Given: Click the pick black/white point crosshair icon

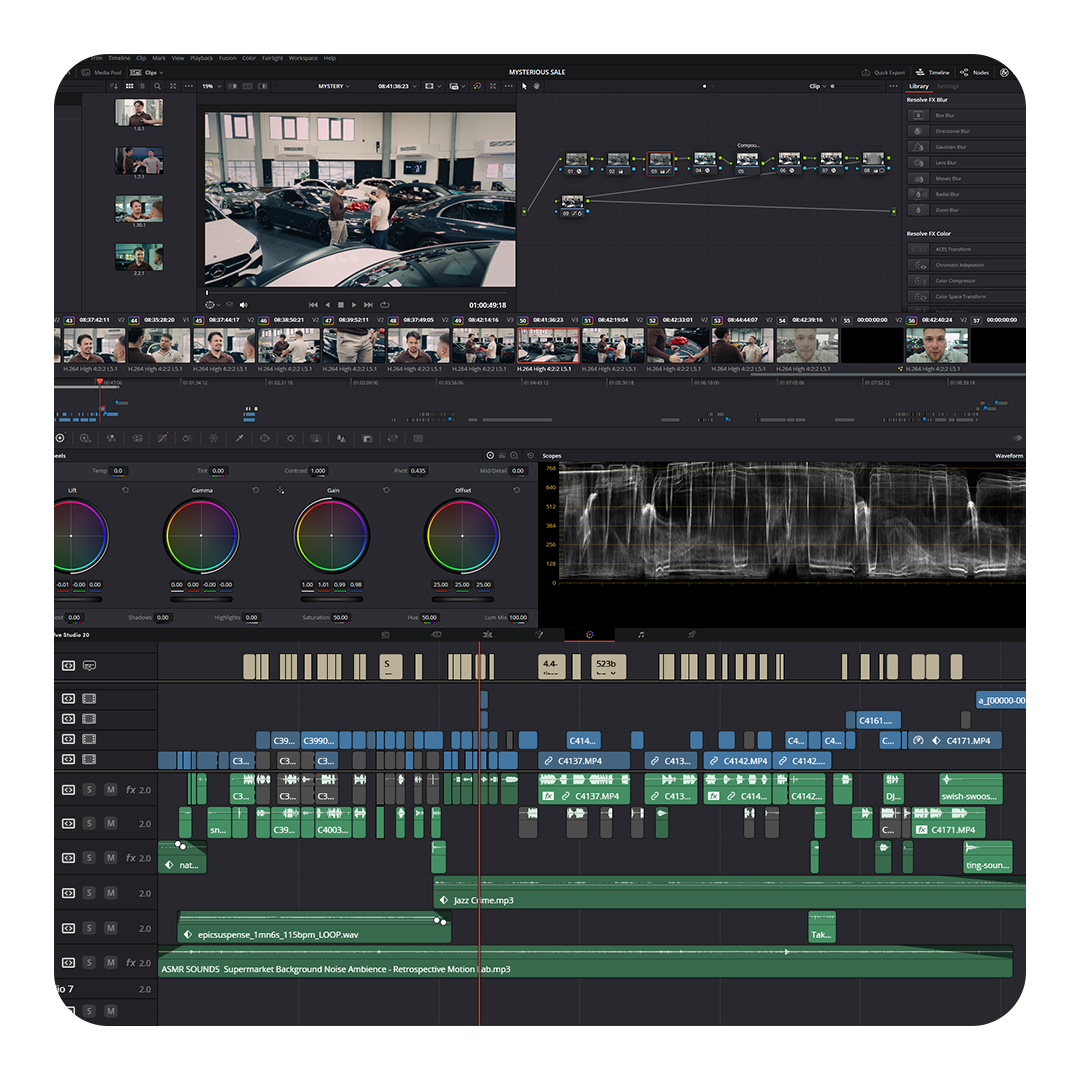Looking at the screenshot, I should point(280,490).
